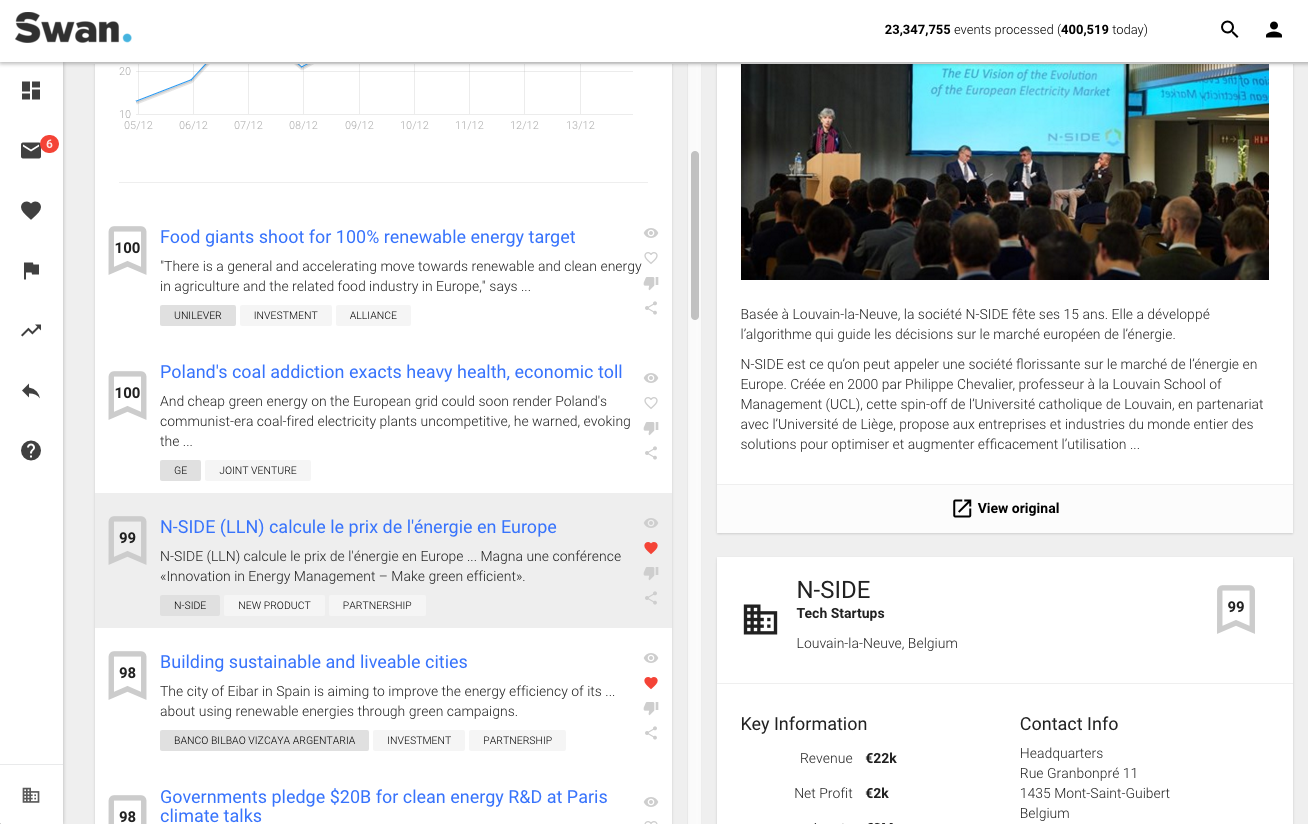Click the trend line chart at 08/12
This screenshot has height=824, width=1308.
click(x=303, y=66)
